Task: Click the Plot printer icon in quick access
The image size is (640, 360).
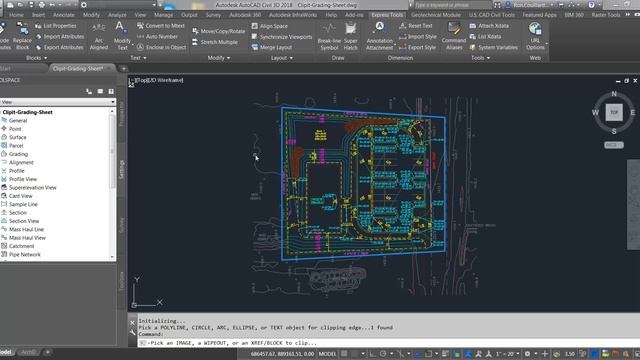Action: click(42, 5)
